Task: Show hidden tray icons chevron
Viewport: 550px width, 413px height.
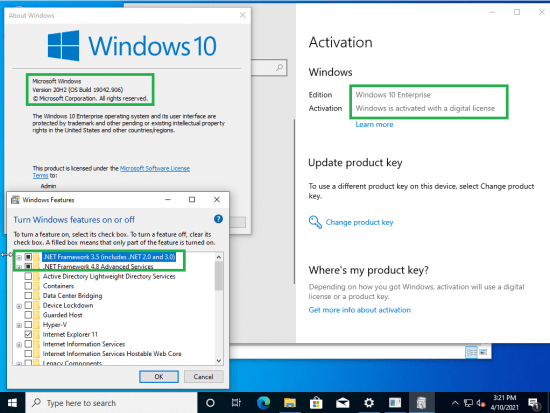Action: [x=455, y=403]
